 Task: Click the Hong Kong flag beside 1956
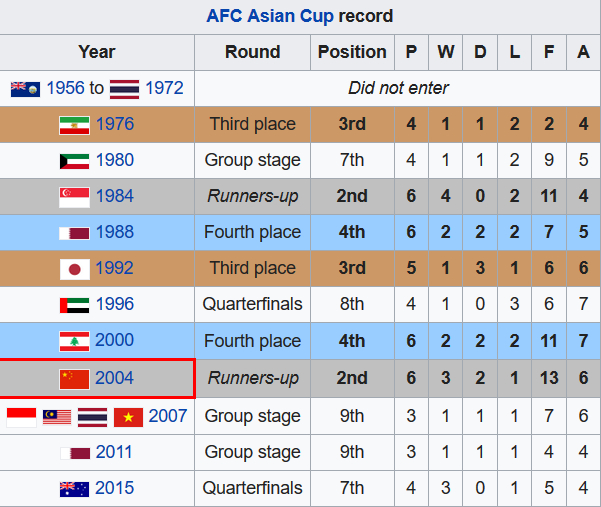click(x=25, y=88)
